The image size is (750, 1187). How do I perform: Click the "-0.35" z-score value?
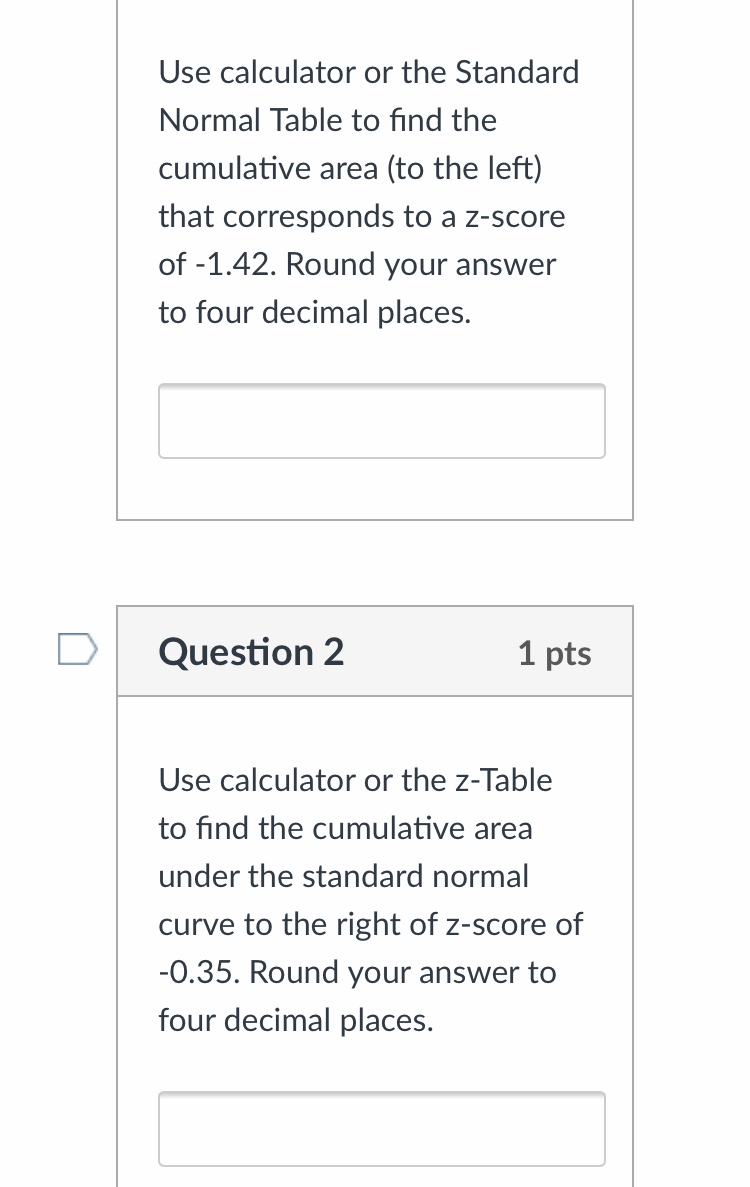pyautogui.click(x=199, y=972)
